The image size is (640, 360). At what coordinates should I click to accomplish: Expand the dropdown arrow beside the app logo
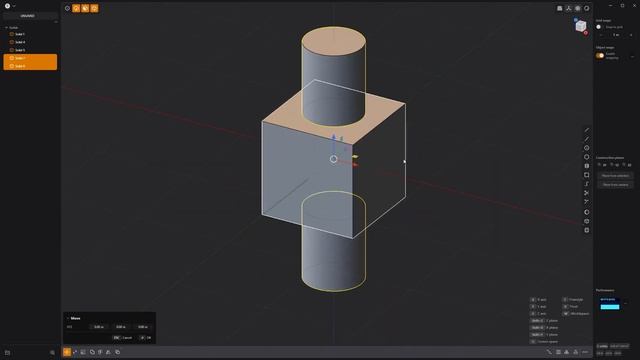click(14, 6)
